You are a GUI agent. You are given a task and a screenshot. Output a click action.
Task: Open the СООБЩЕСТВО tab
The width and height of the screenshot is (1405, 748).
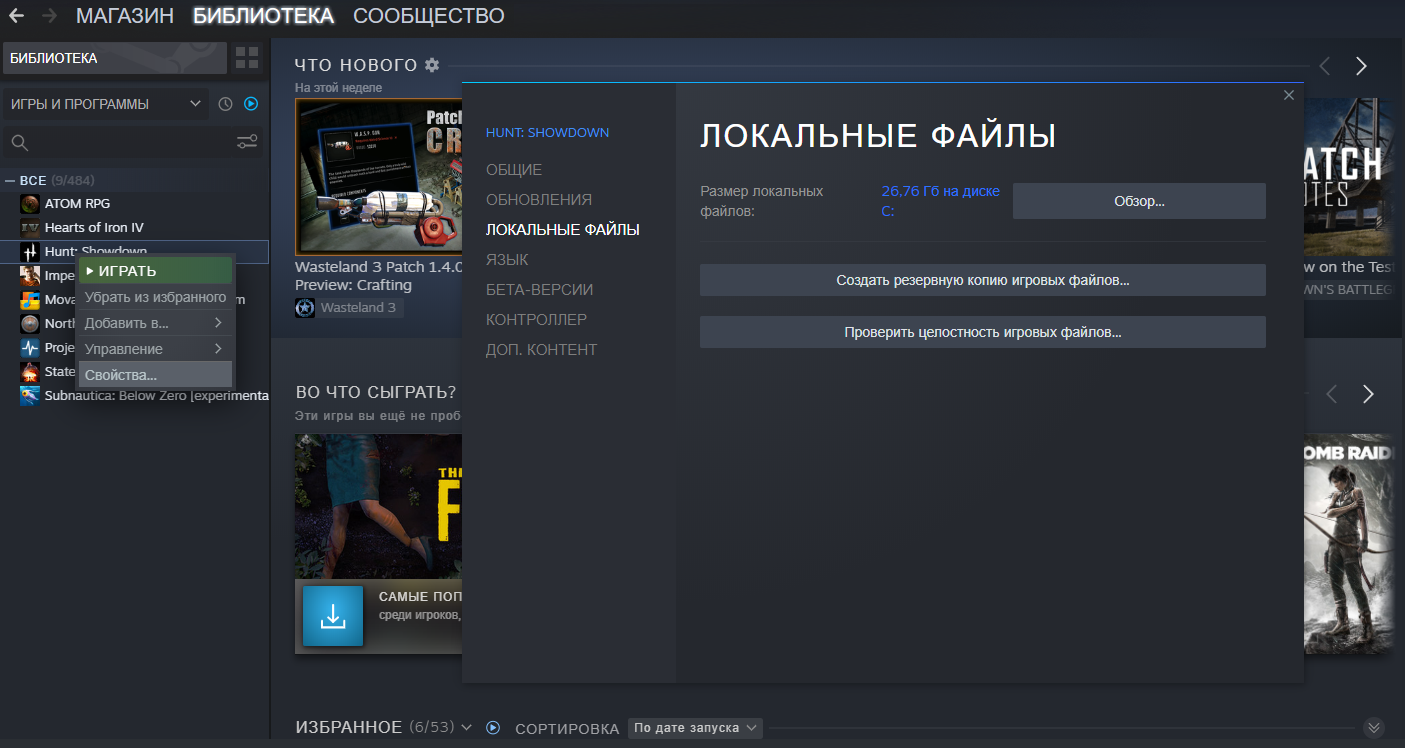(x=429, y=16)
